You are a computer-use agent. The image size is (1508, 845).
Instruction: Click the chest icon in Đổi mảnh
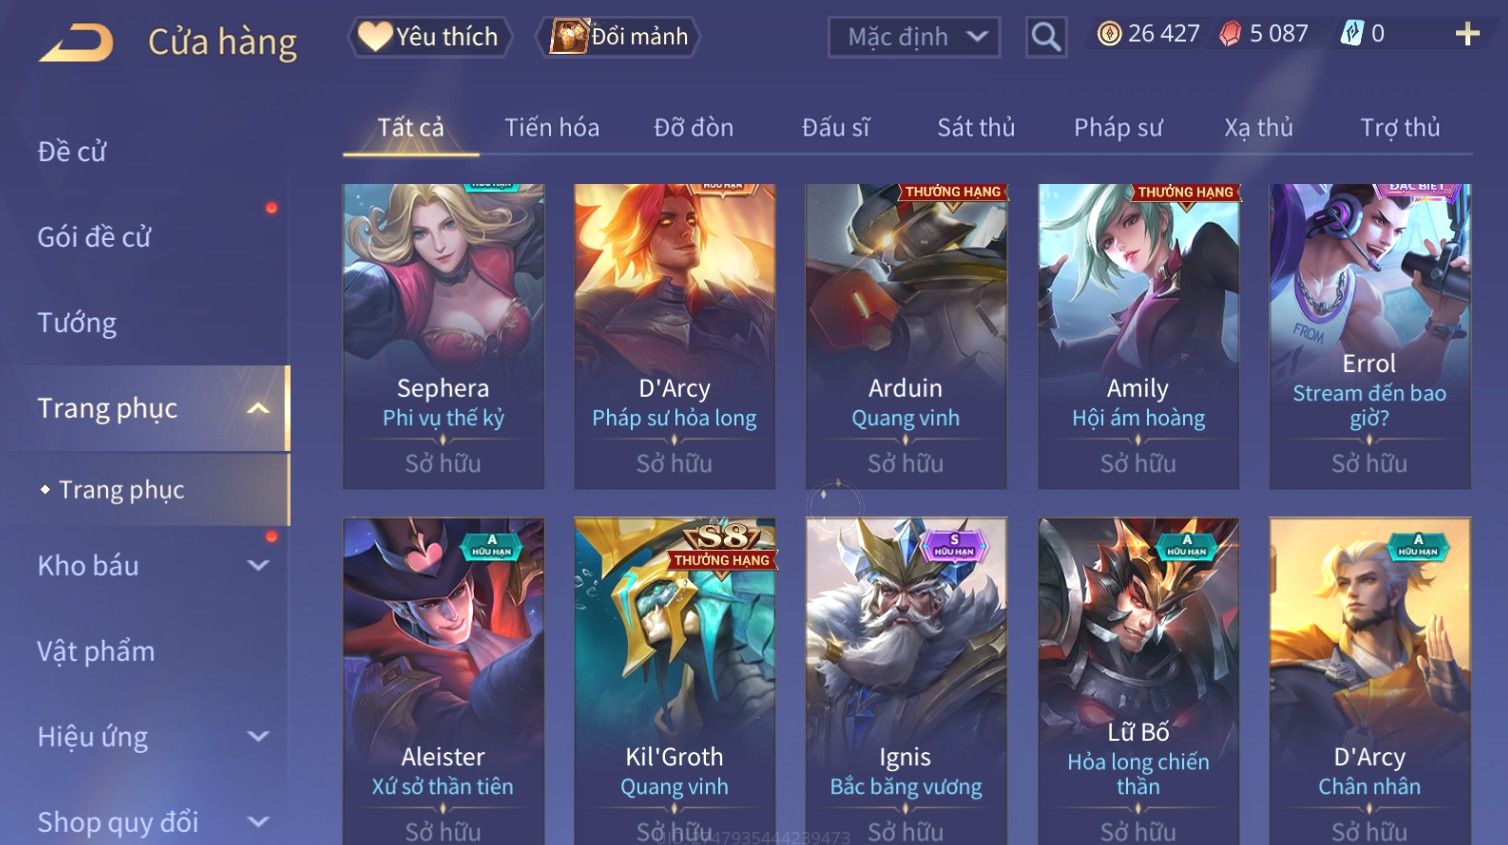(568, 37)
